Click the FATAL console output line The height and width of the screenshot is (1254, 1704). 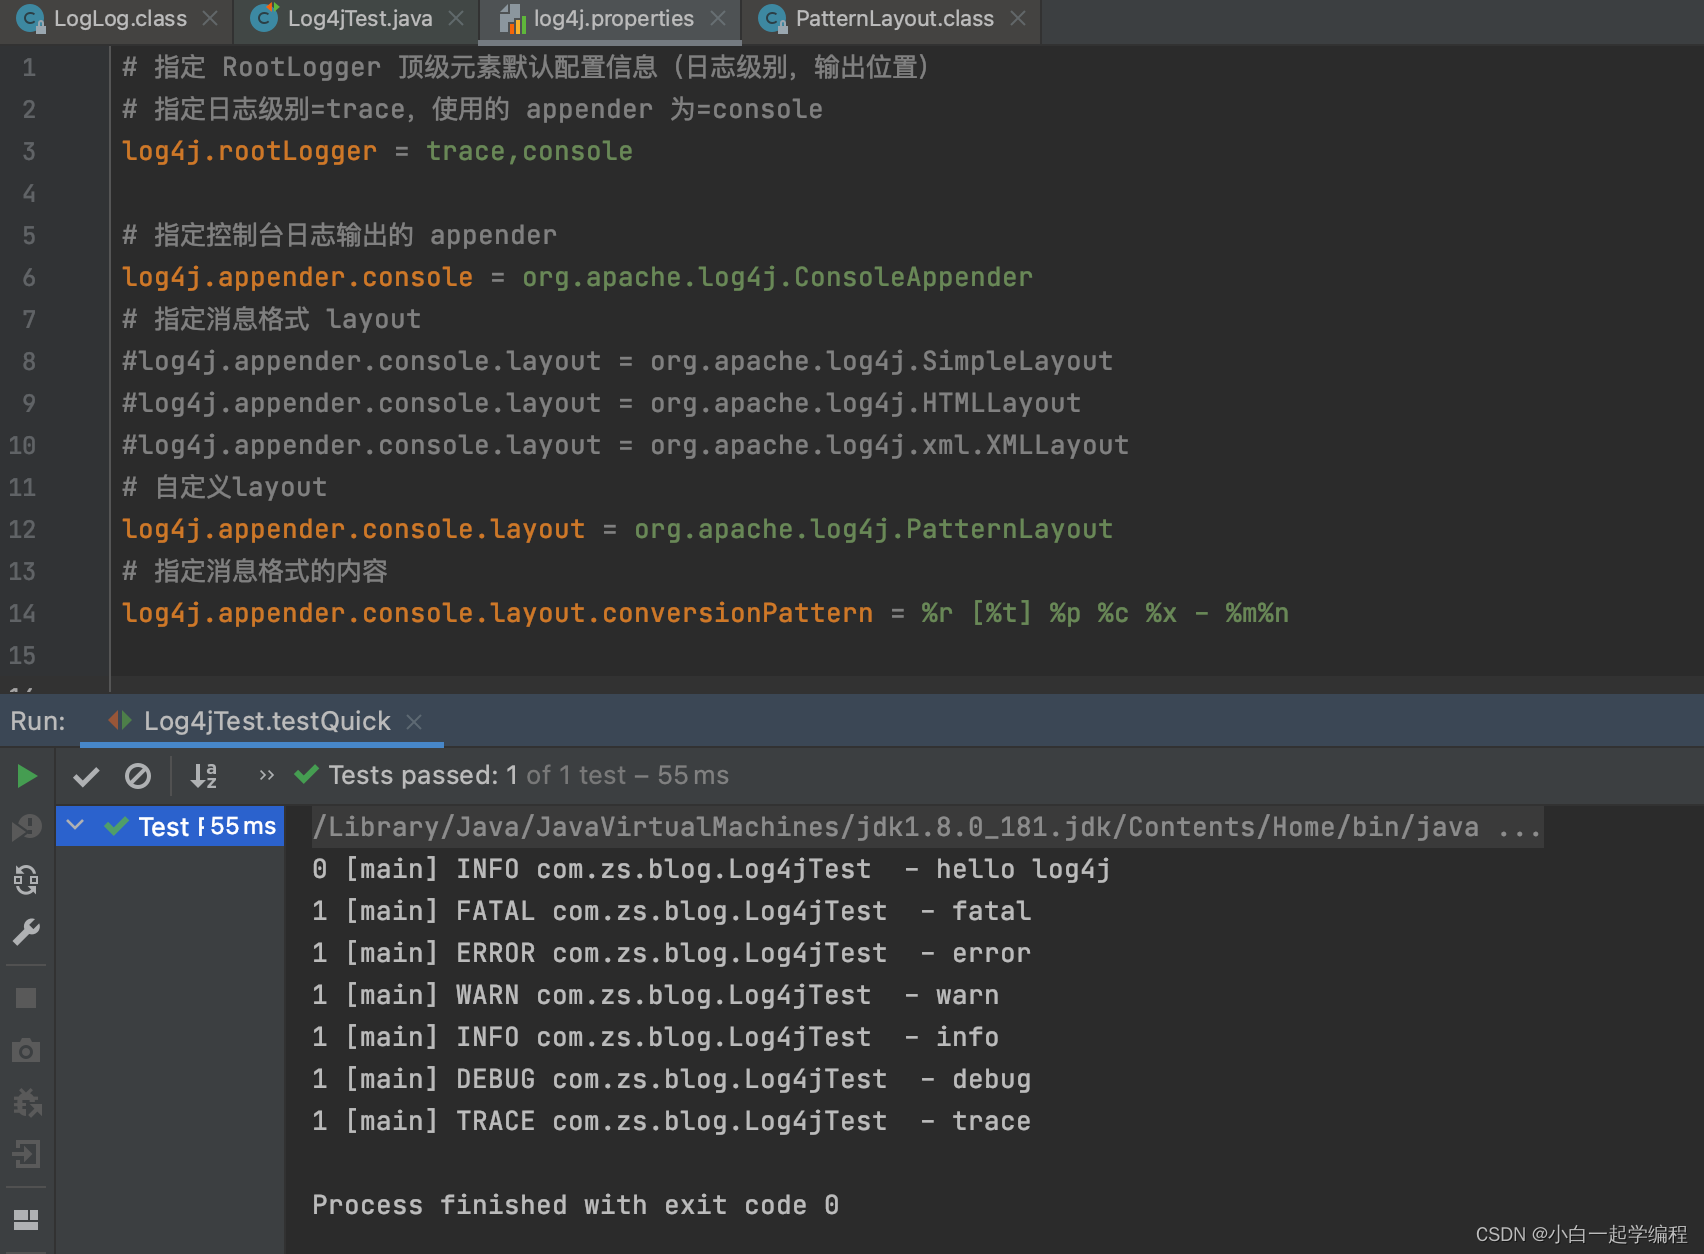671,911
